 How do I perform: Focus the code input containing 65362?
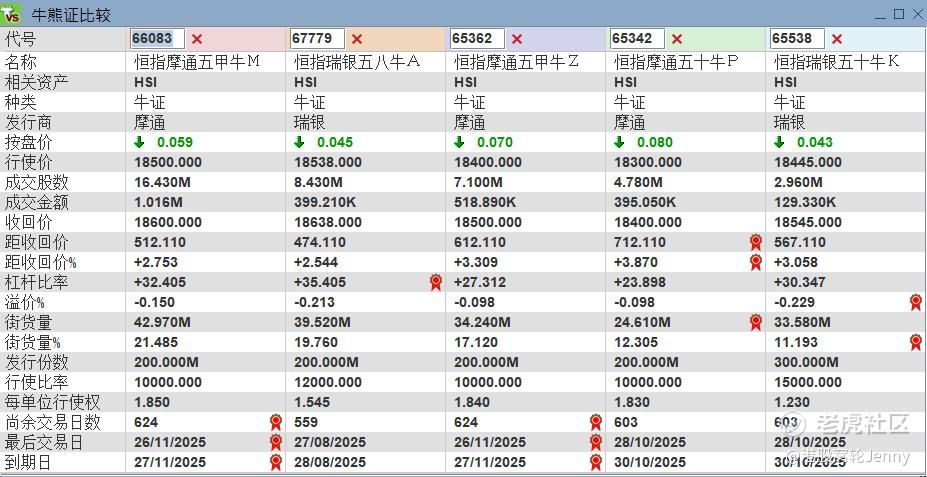478,39
